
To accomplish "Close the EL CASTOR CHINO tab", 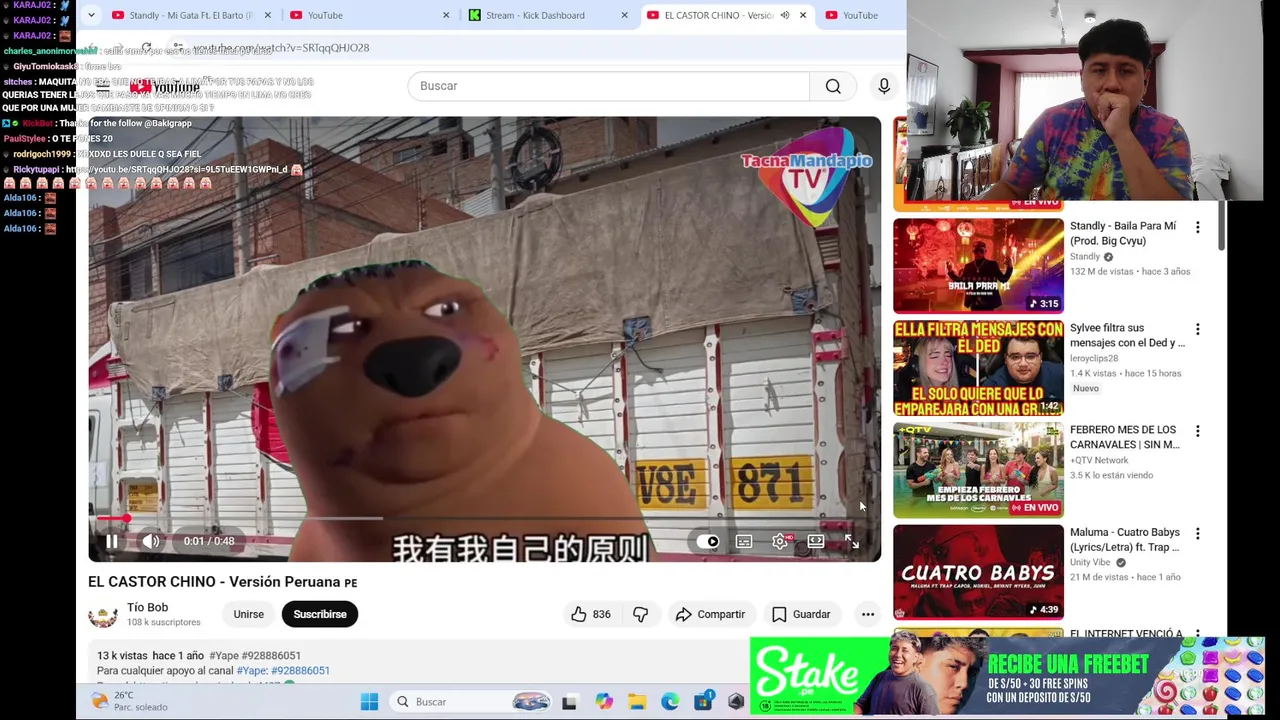I will click(802, 15).
